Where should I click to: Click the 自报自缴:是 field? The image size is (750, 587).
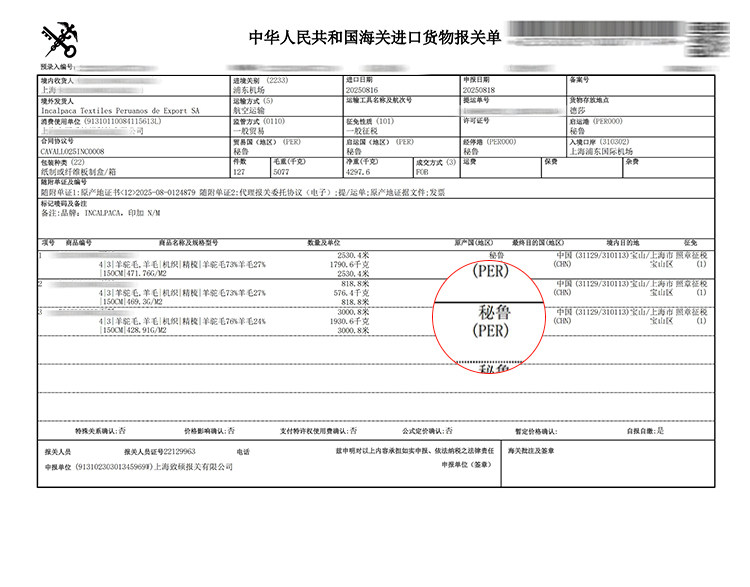[x=646, y=431]
